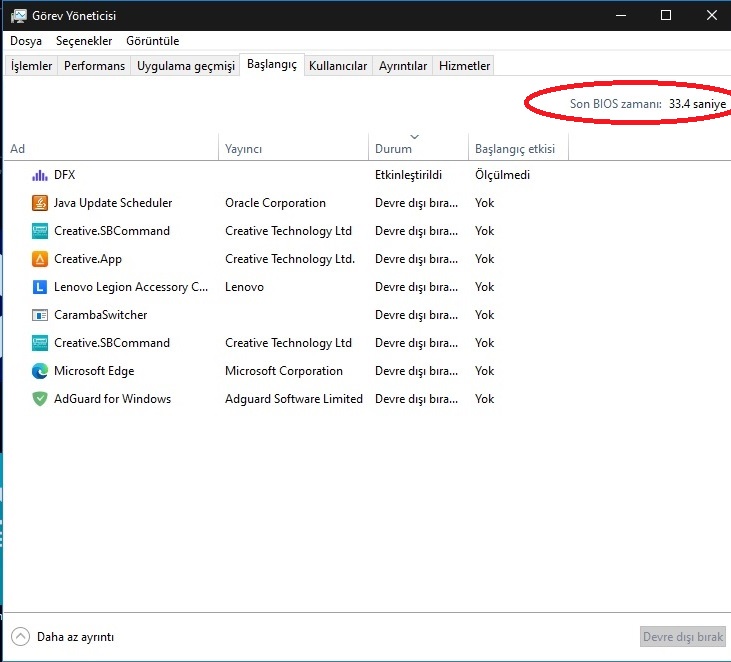Maximize the Görev Yöneticisi window
Screen dimensions: 731x662
[666, 15]
